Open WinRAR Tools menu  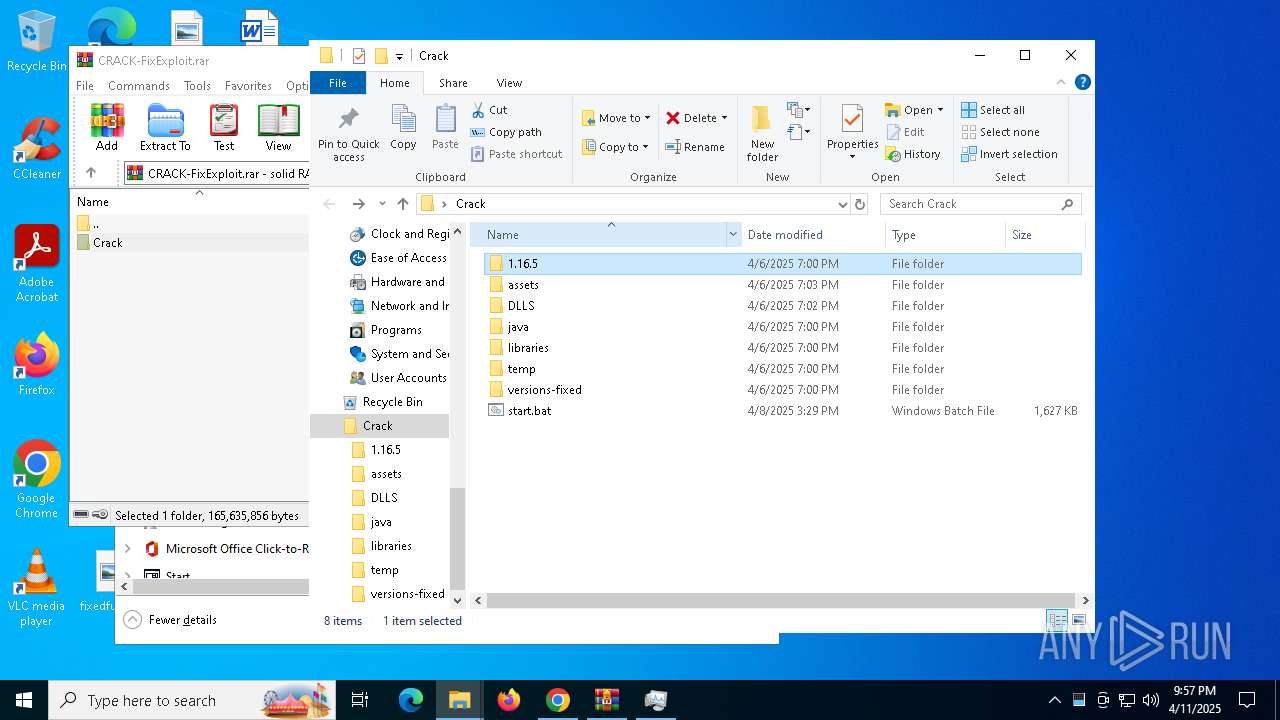click(197, 86)
